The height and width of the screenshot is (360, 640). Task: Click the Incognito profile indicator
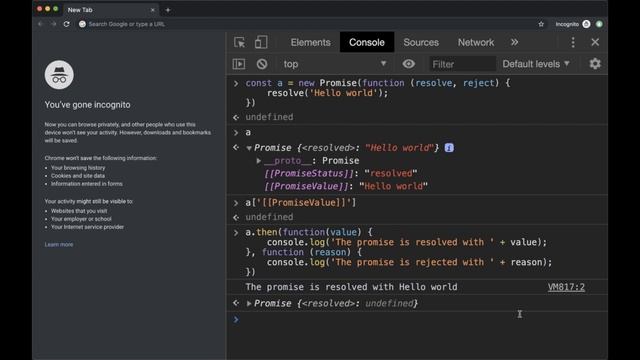pos(573,24)
